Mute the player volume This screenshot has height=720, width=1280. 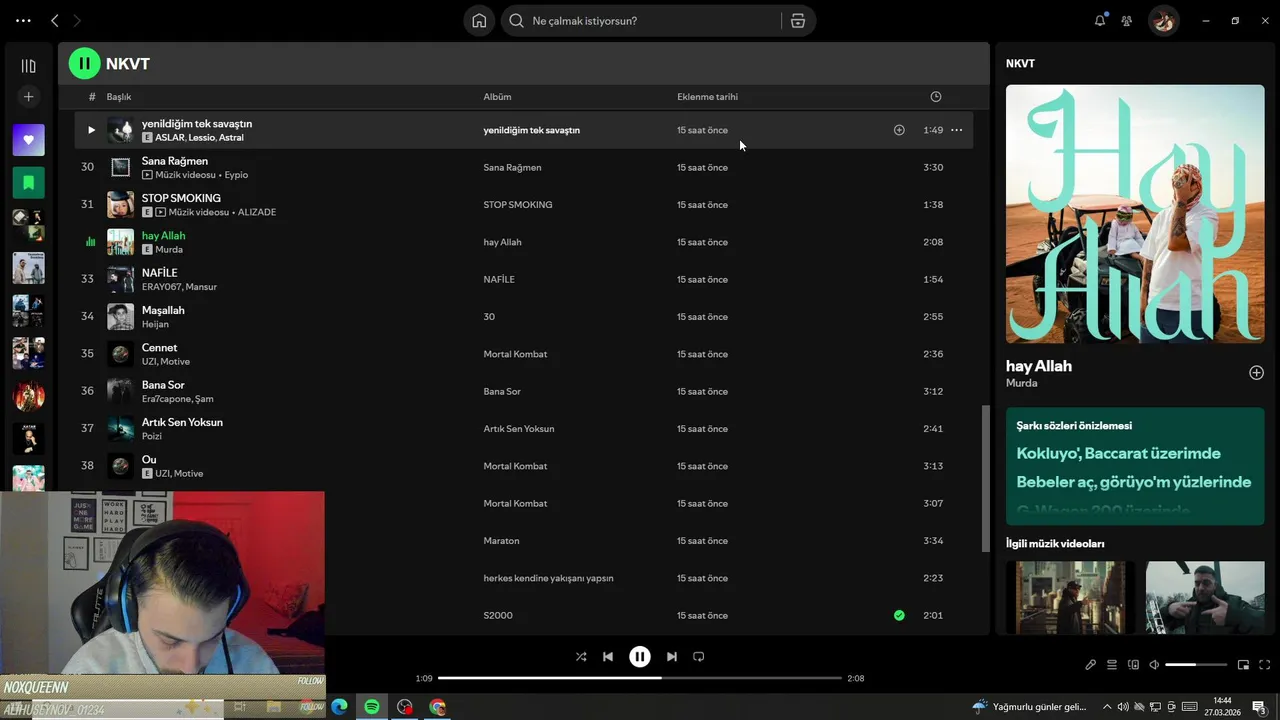coord(1154,665)
